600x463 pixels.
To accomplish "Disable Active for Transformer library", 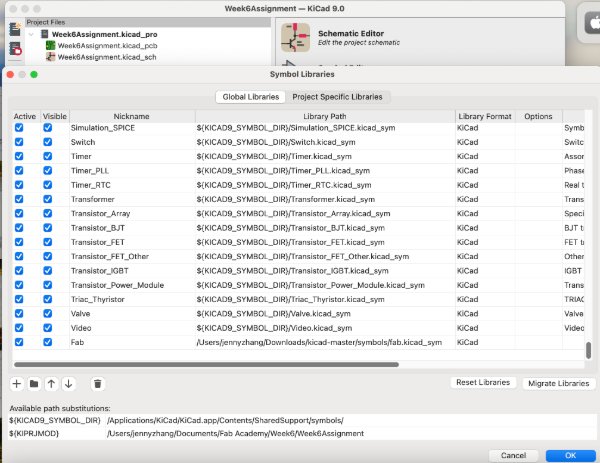I will click(x=19, y=199).
